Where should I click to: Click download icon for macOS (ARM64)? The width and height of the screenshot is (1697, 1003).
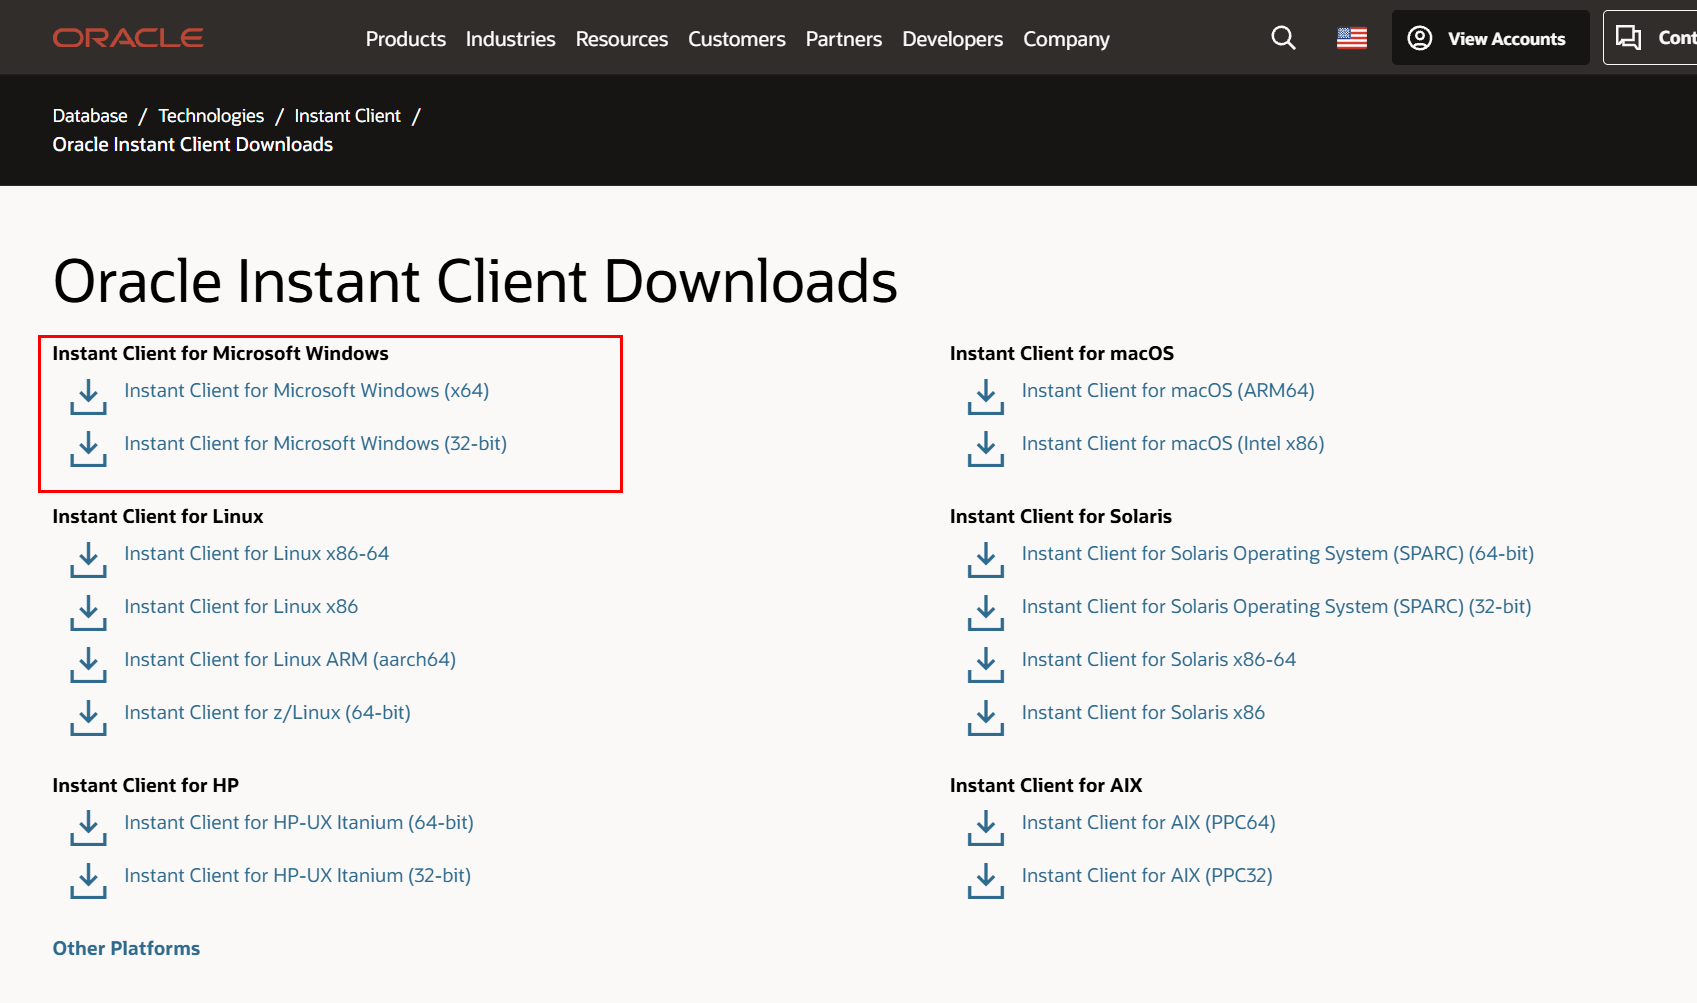[986, 396]
